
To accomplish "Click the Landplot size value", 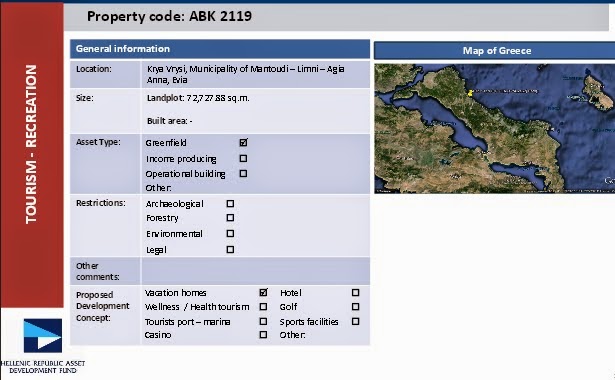I will tap(198, 98).
